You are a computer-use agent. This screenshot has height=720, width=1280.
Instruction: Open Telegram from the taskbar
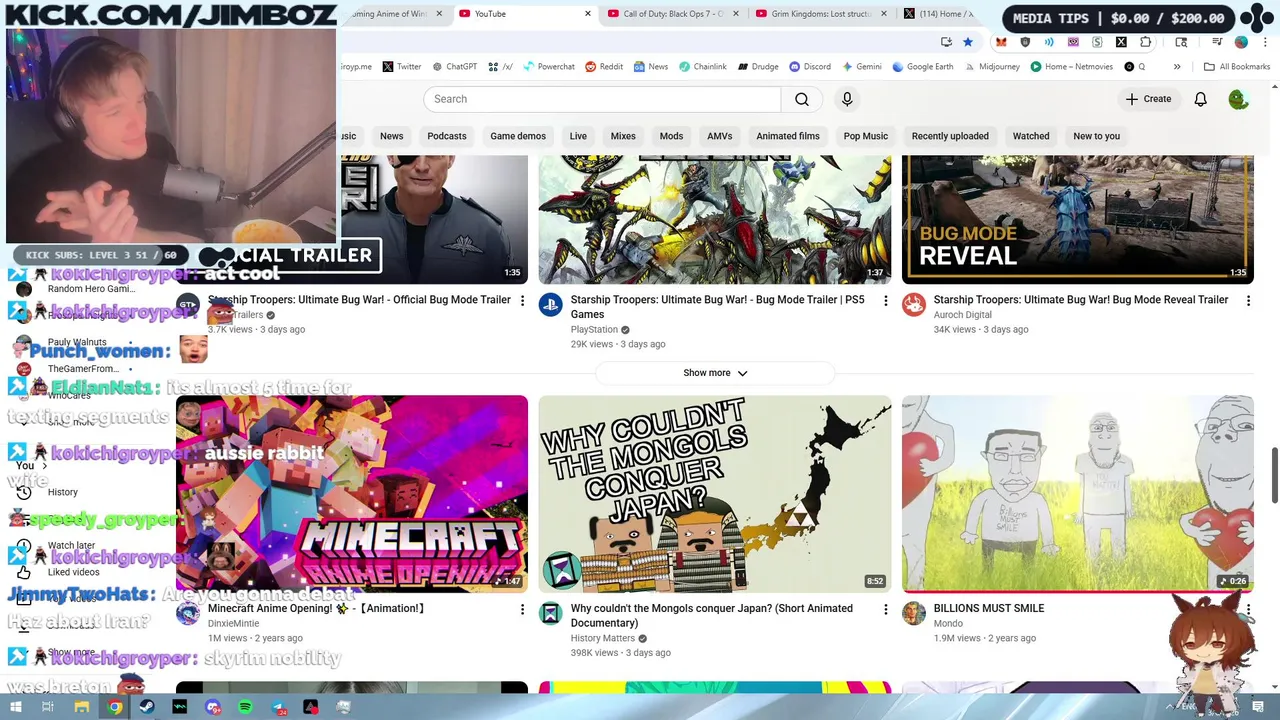[x=279, y=707]
